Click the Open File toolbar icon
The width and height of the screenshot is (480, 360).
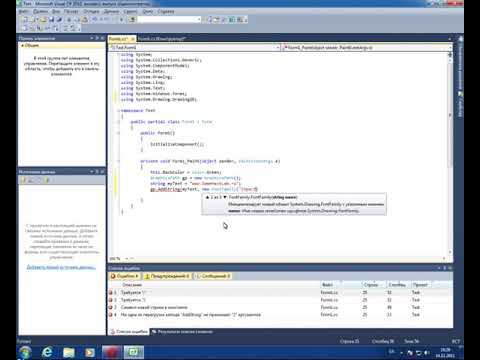43,20
